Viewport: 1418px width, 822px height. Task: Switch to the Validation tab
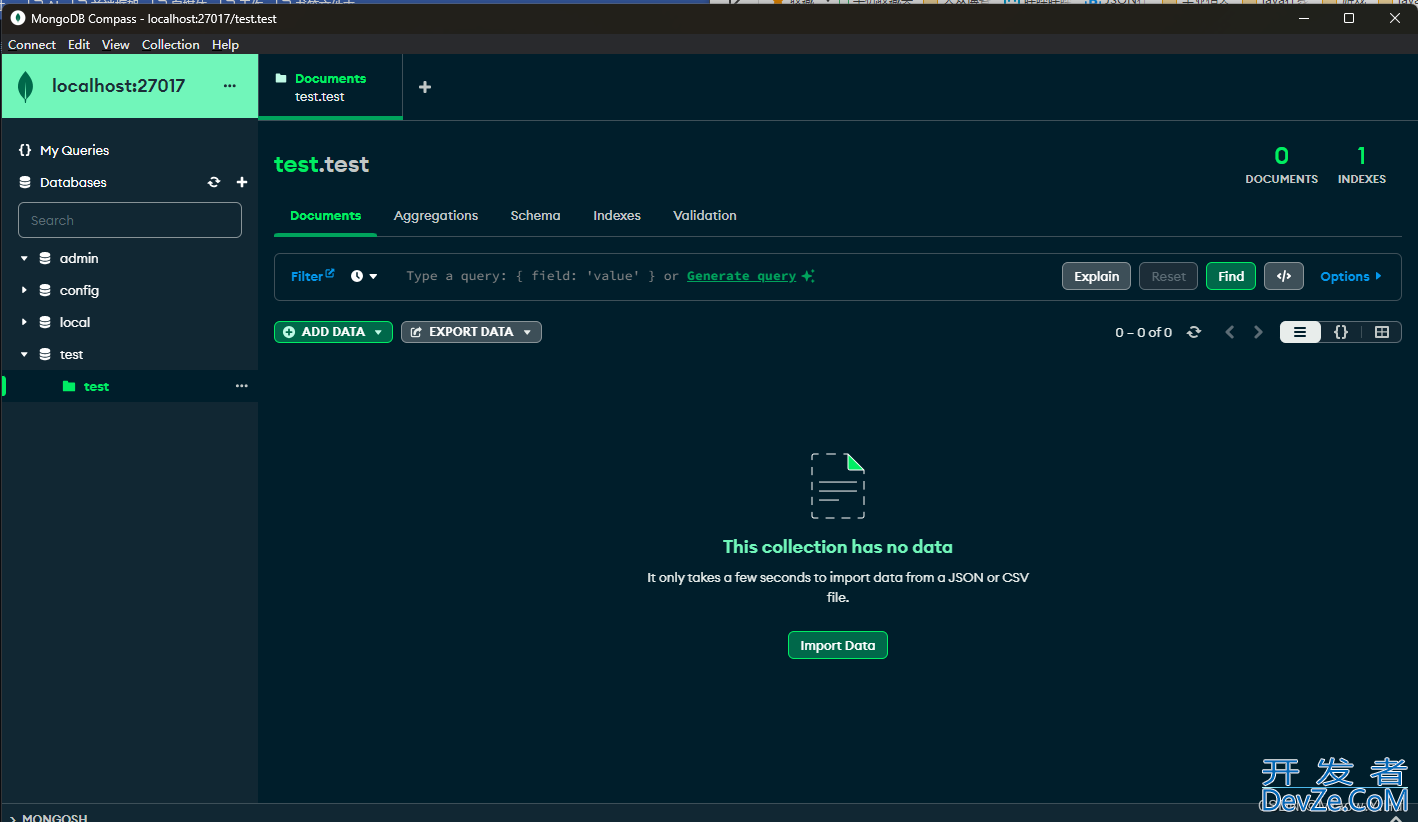tap(705, 215)
